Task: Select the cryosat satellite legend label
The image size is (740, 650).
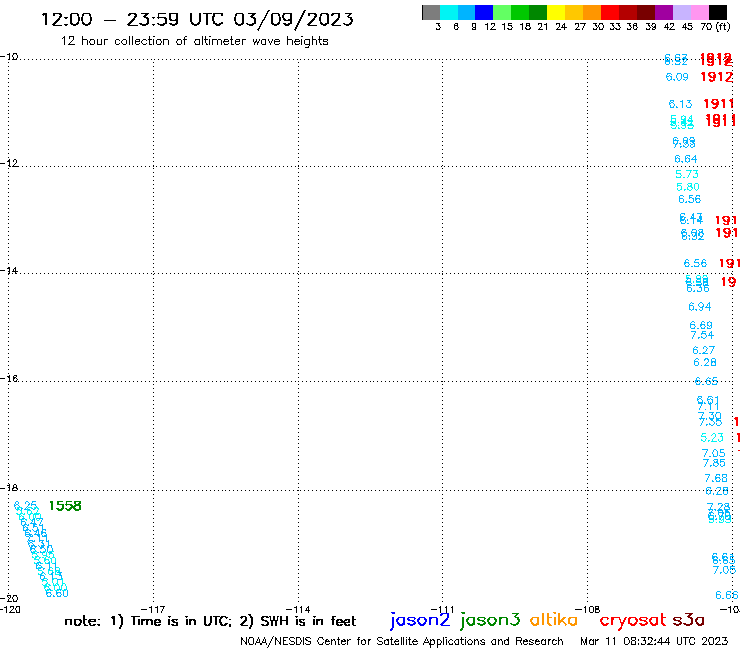Action: (633, 620)
